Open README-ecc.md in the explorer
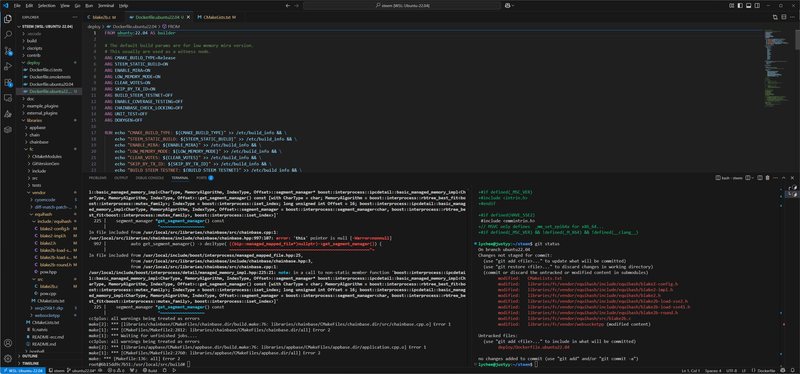800x374 pixels. (x=48, y=337)
